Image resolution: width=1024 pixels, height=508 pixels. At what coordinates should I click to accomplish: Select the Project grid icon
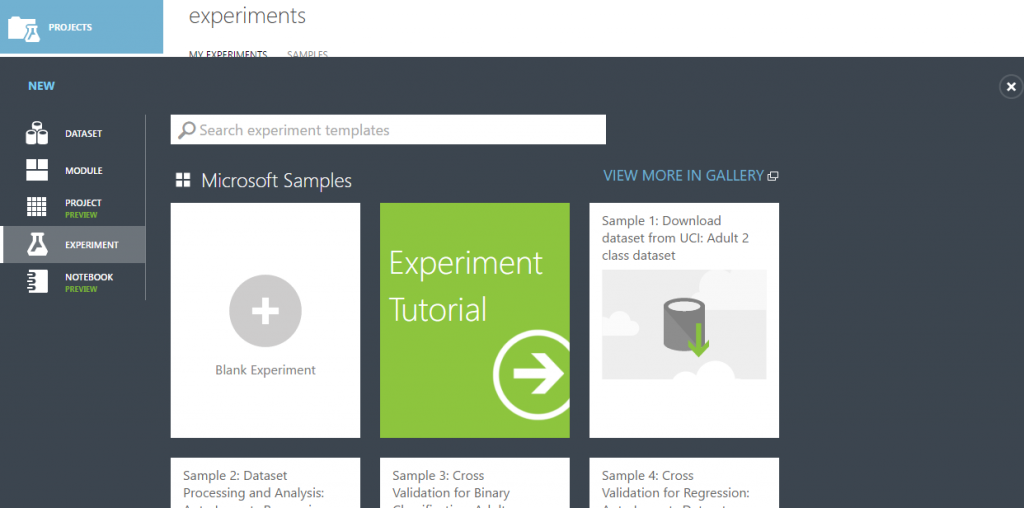click(x=37, y=207)
